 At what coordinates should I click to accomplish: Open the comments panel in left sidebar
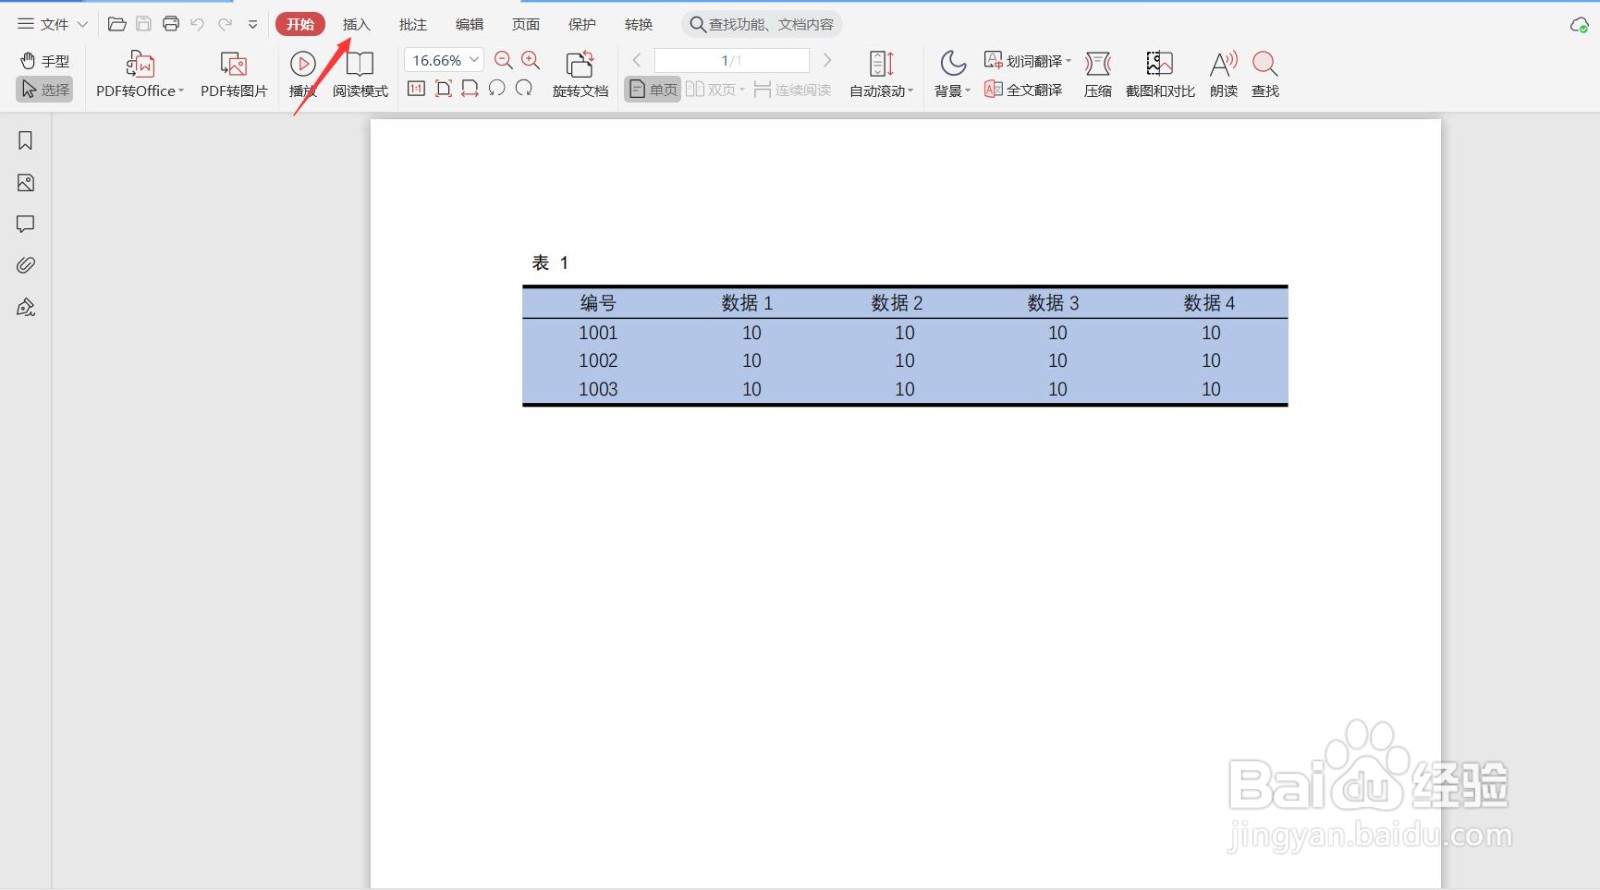tap(26, 224)
